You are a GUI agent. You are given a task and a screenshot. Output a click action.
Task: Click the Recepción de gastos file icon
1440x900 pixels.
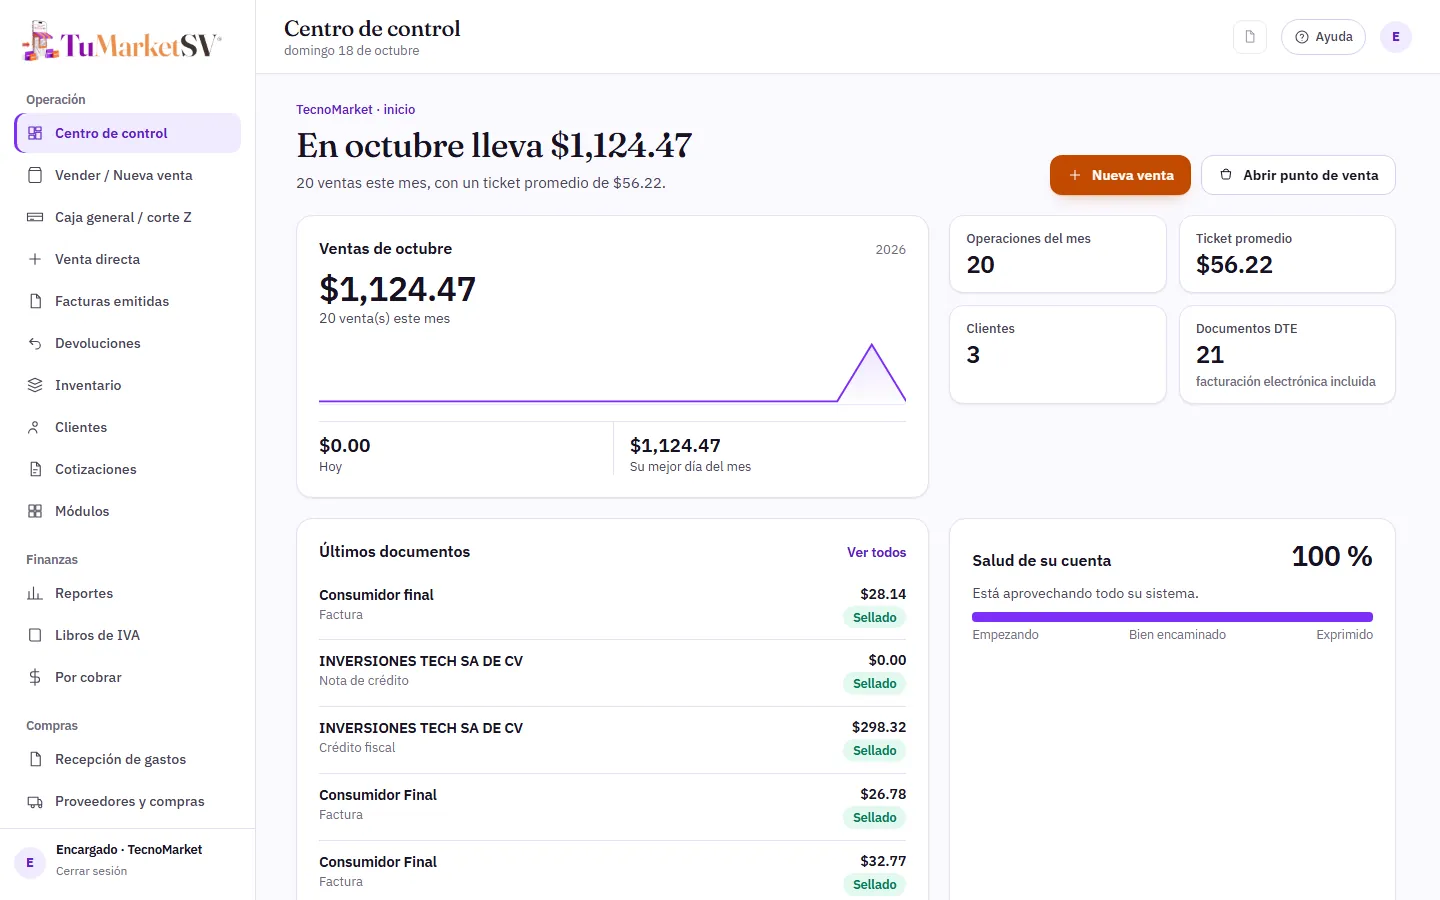[x=35, y=759]
